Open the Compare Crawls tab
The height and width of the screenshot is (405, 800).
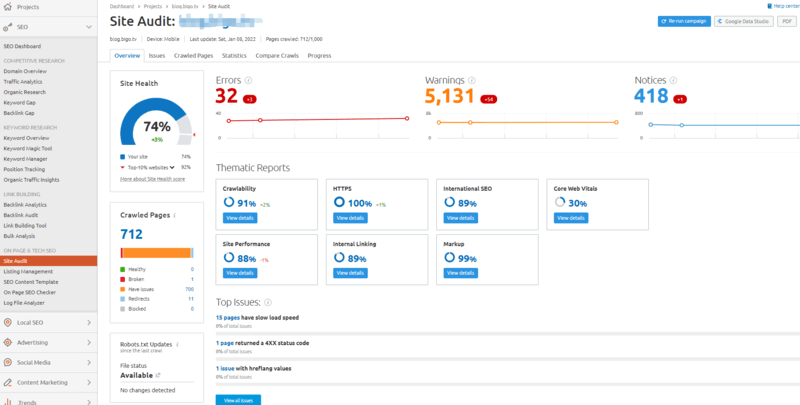277,56
